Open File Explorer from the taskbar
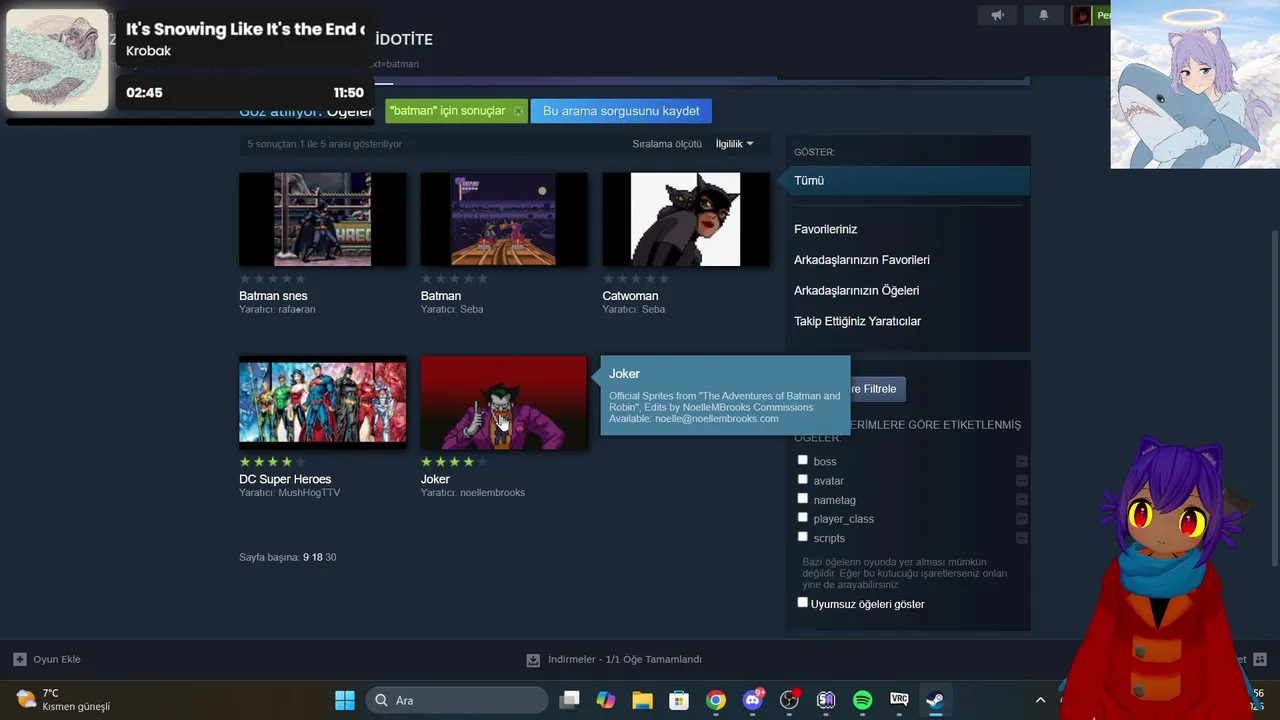 click(642, 700)
